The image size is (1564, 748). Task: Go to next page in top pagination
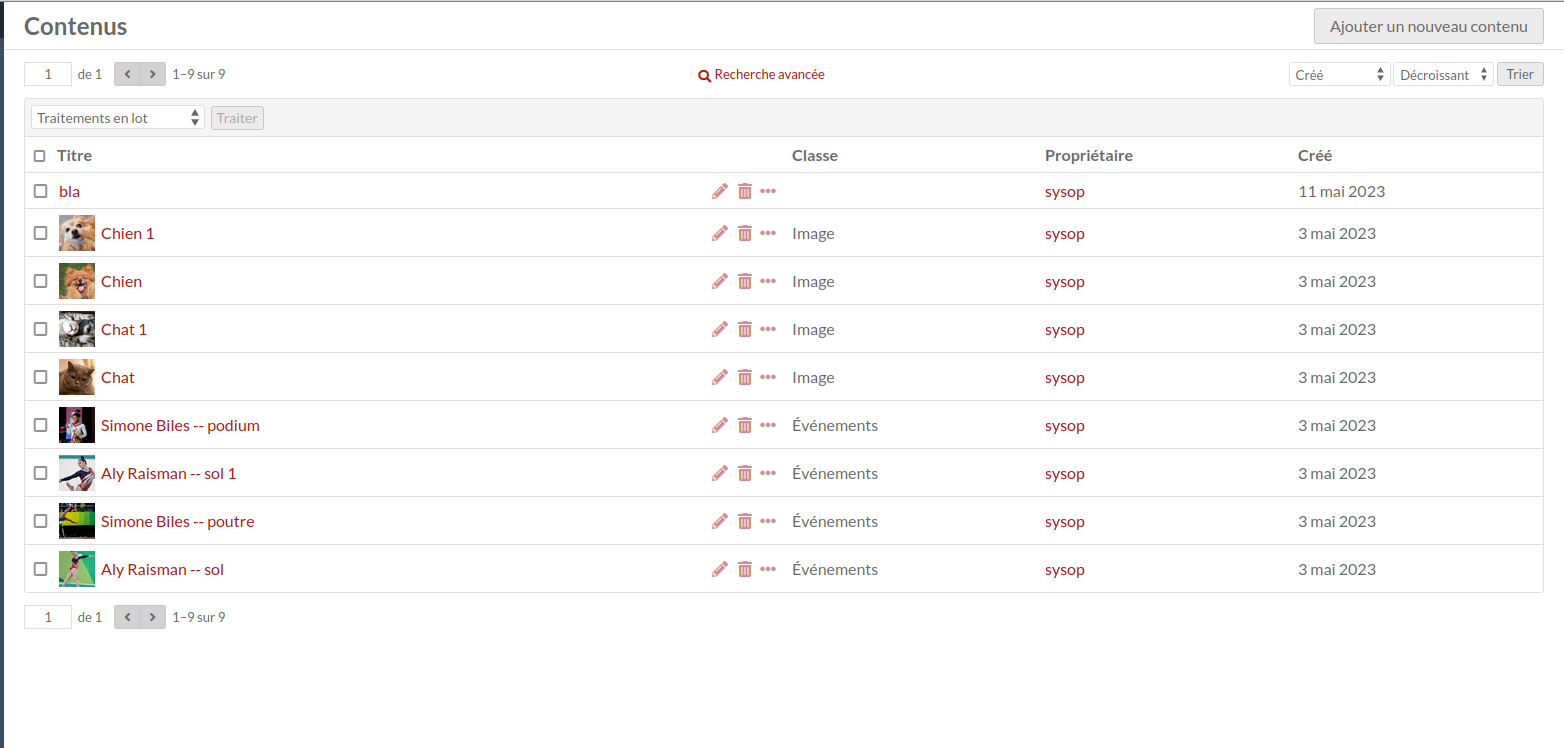click(153, 74)
